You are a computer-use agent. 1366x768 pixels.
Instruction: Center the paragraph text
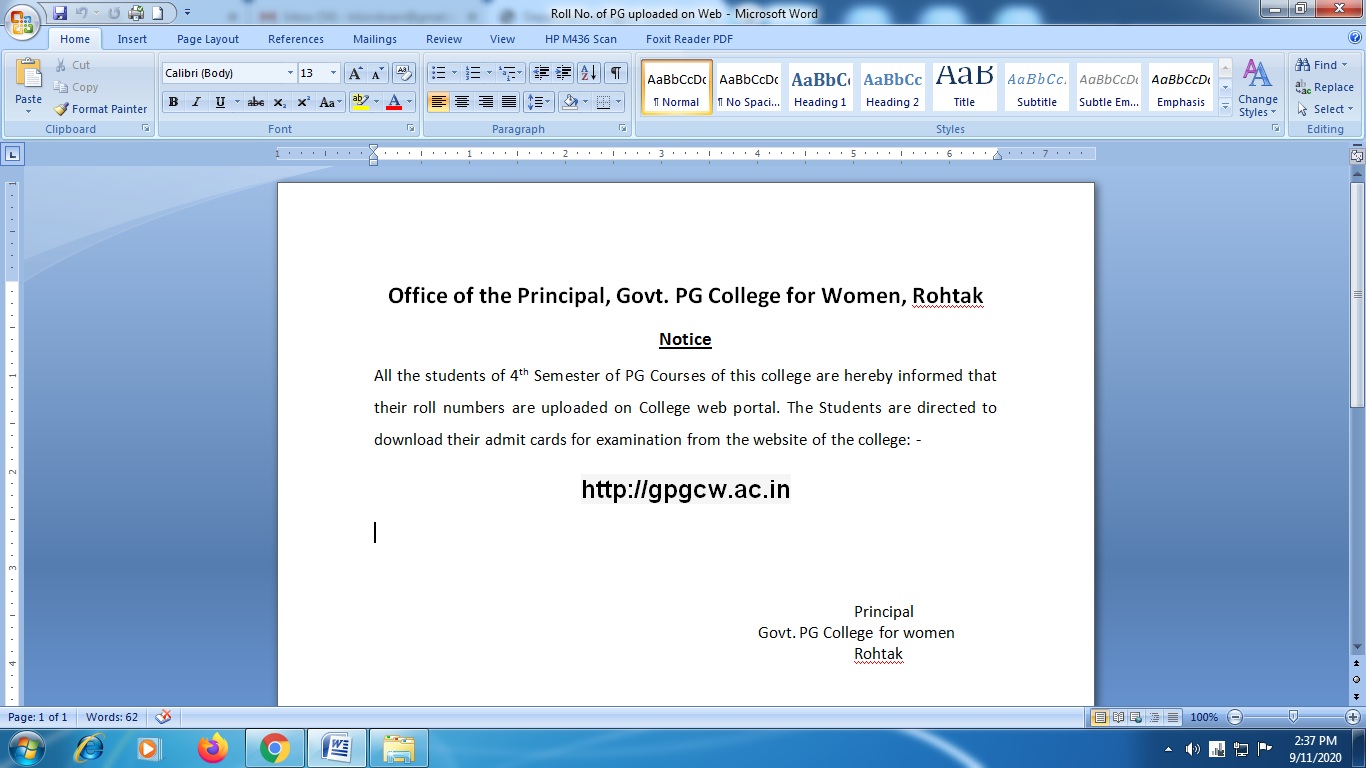(x=462, y=102)
